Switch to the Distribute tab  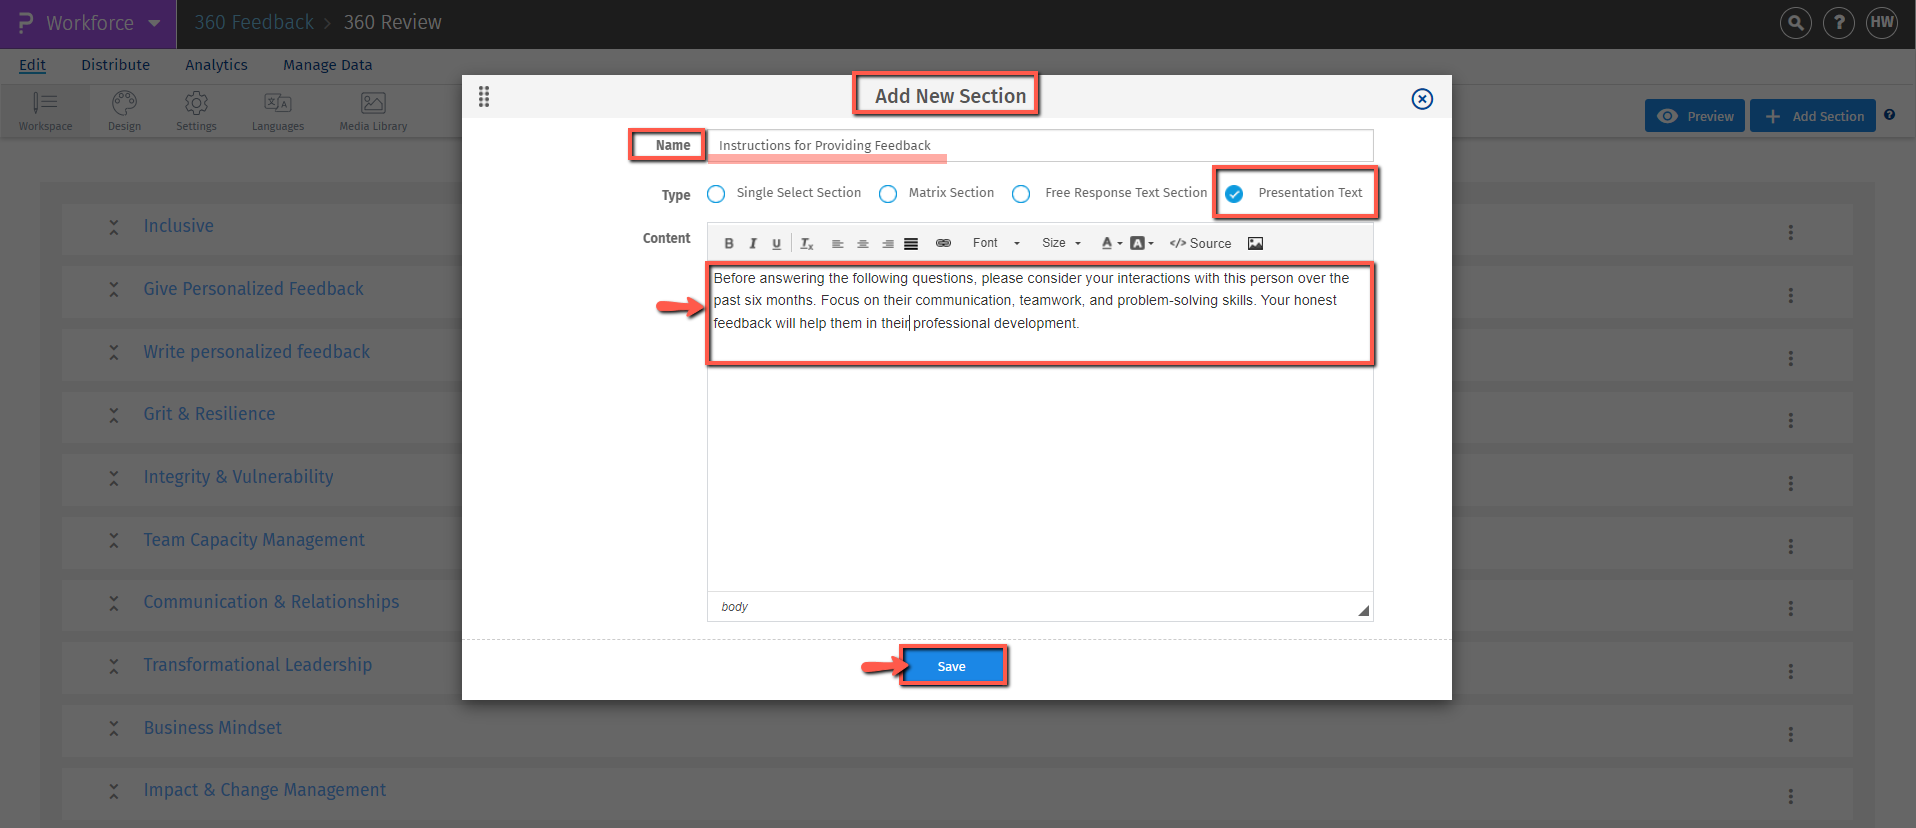(x=115, y=65)
